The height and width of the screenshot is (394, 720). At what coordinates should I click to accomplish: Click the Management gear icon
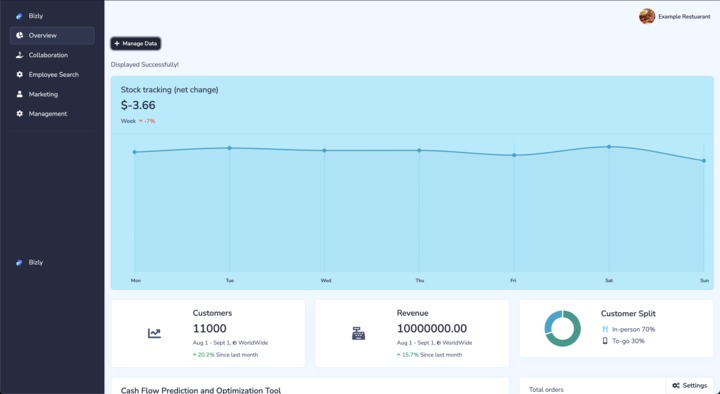[19, 113]
